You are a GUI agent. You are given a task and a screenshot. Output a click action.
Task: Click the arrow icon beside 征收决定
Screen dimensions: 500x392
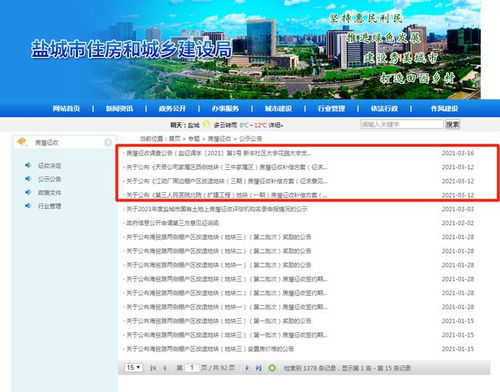click(x=28, y=165)
